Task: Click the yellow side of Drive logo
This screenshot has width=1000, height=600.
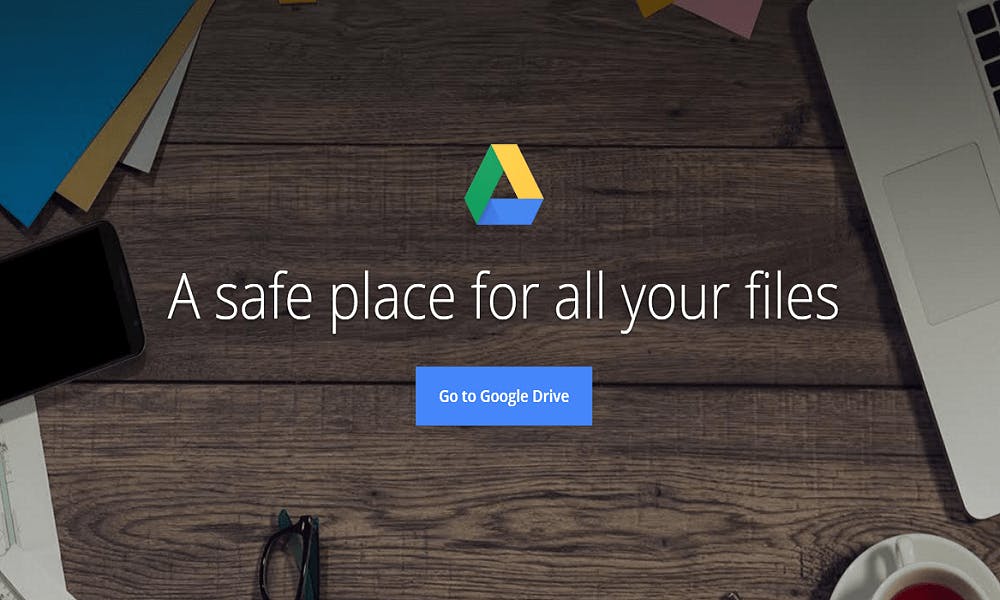Action: pos(520,171)
